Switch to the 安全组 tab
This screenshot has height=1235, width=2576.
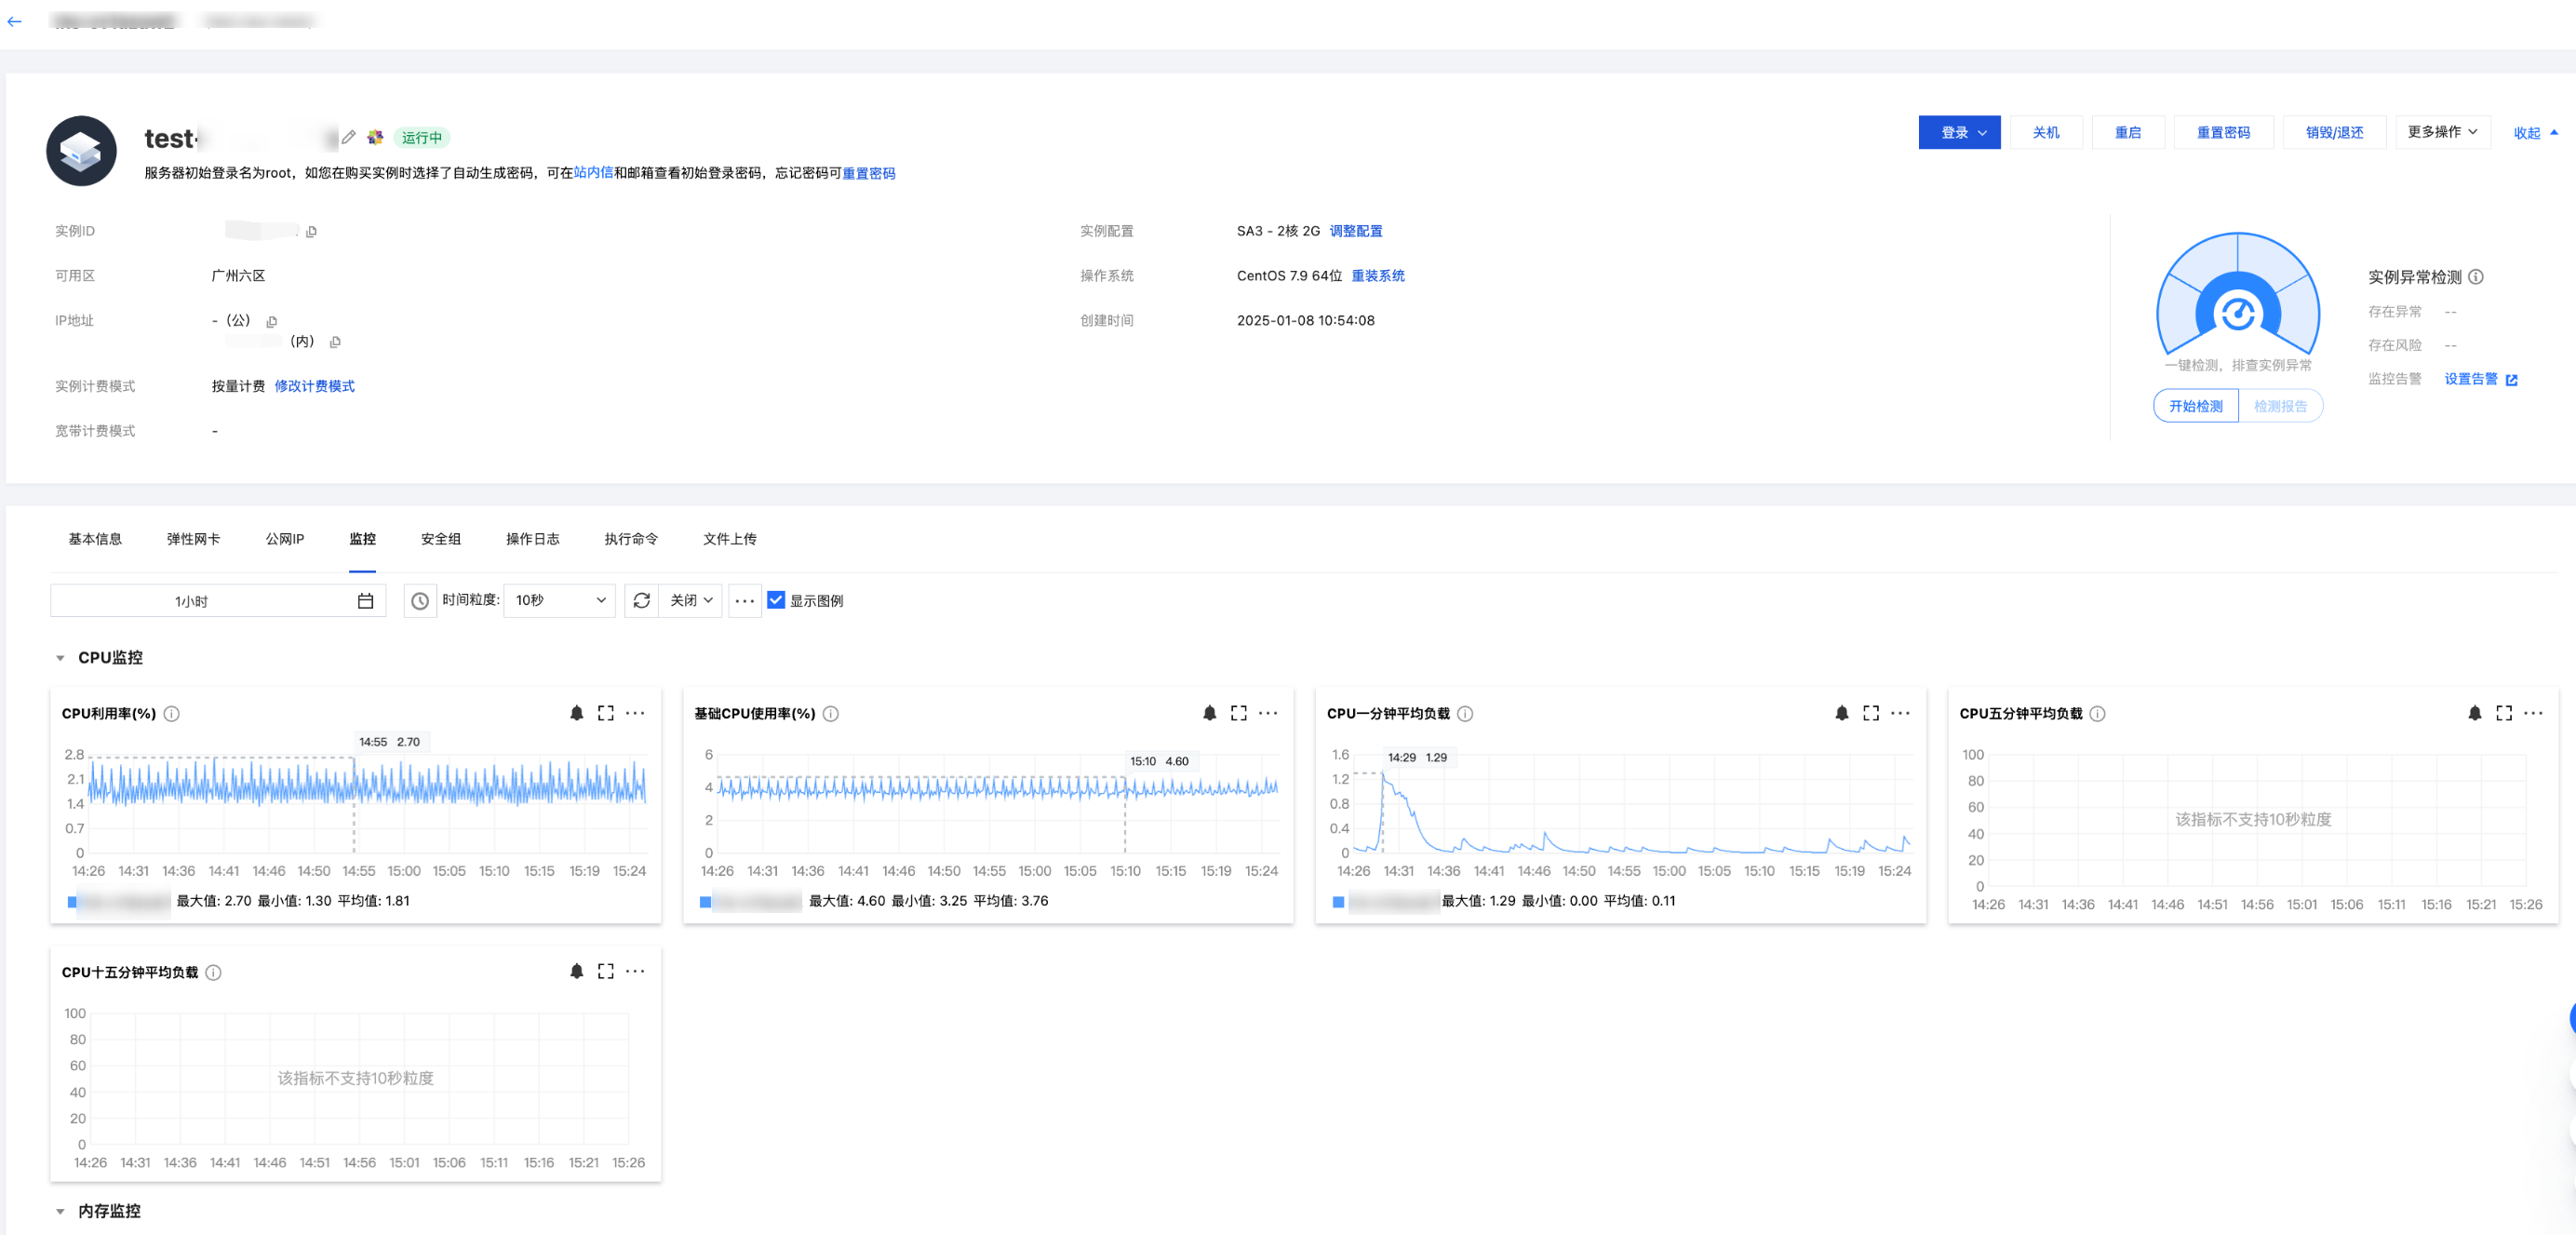click(440, 539)
